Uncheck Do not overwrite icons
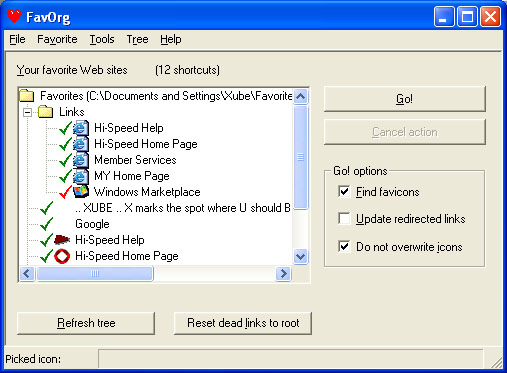 point(344,247)
